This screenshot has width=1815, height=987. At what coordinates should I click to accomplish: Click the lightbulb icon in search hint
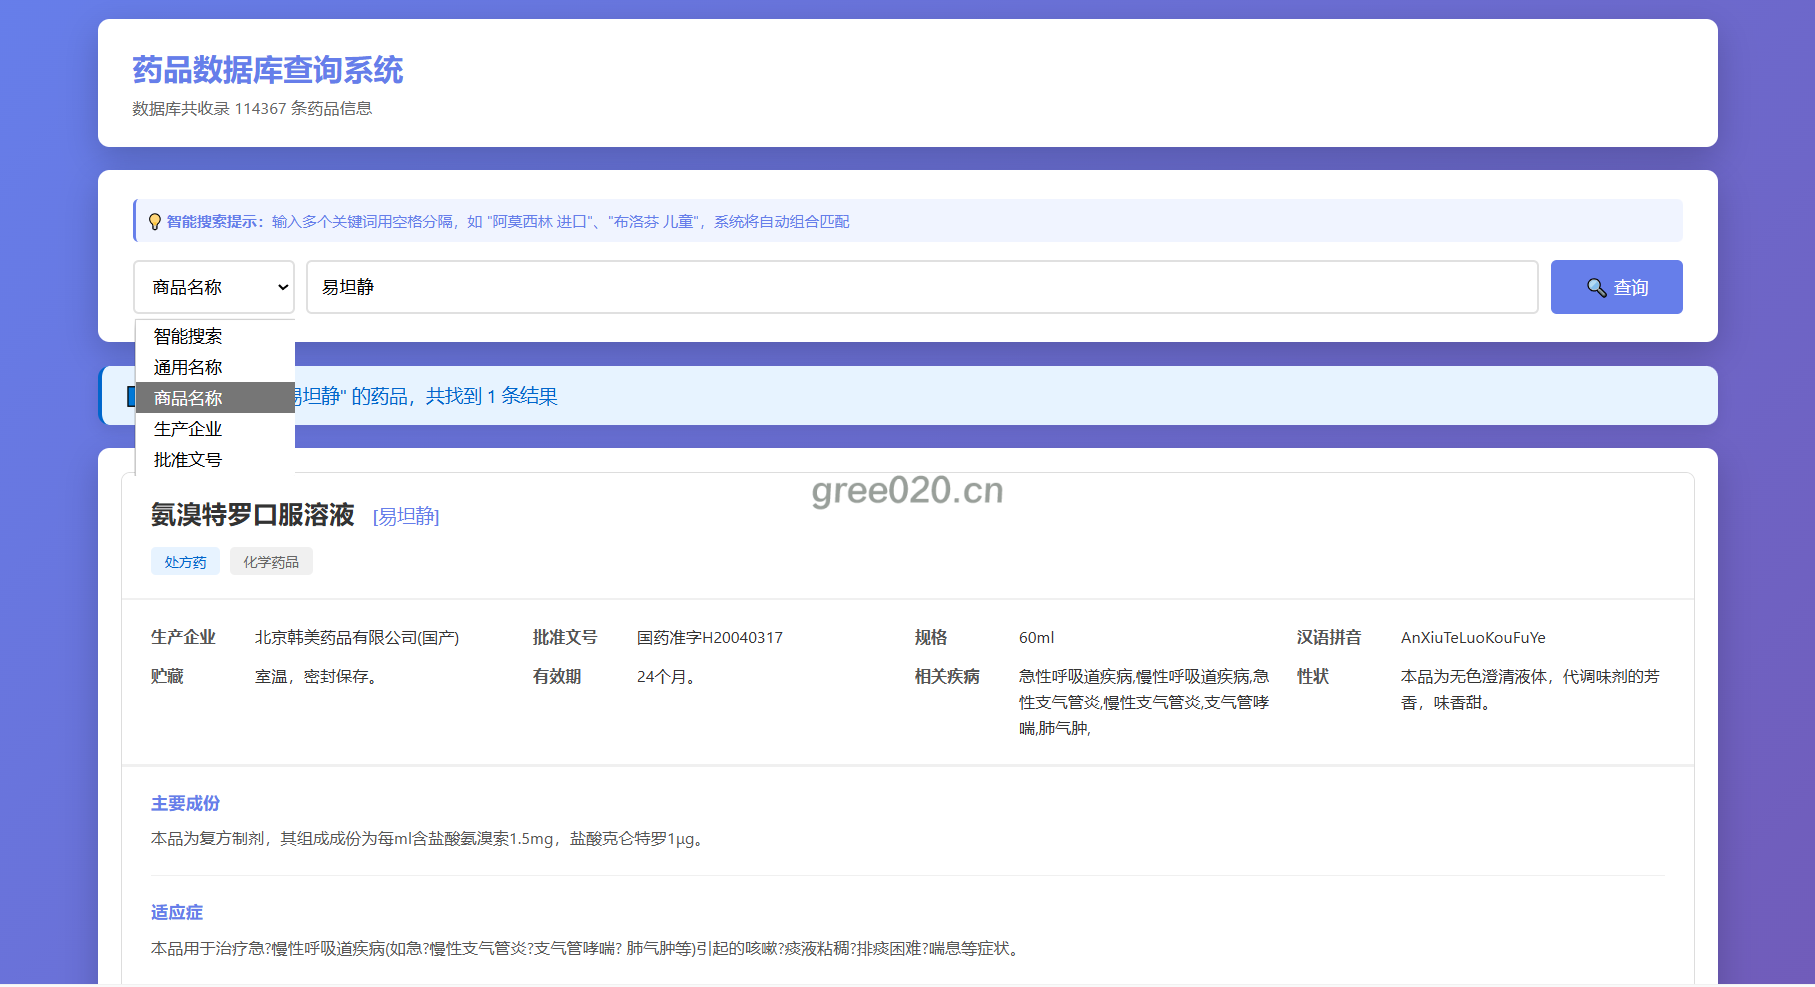point(155,222)
